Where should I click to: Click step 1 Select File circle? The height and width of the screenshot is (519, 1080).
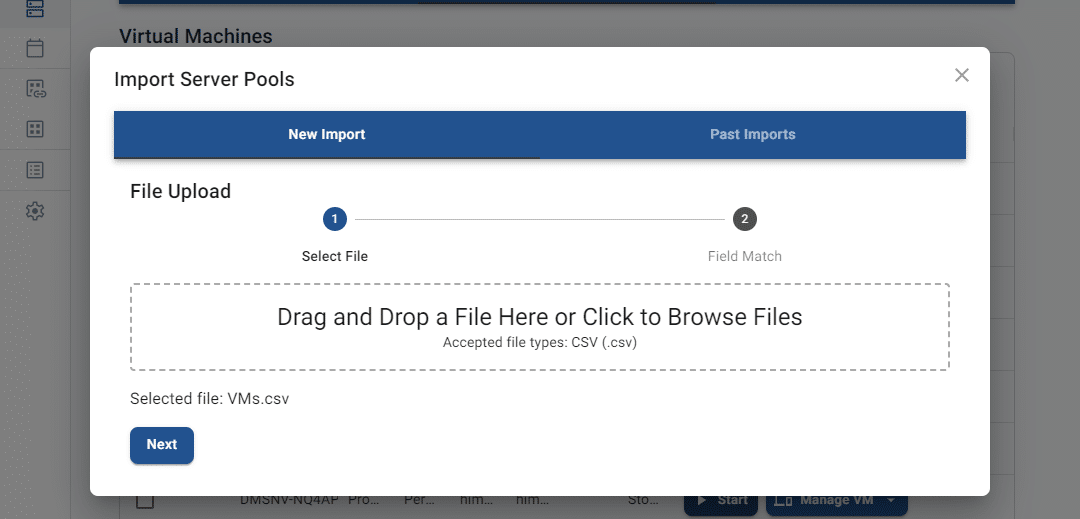pyautogui.click(x=335, y=219)
